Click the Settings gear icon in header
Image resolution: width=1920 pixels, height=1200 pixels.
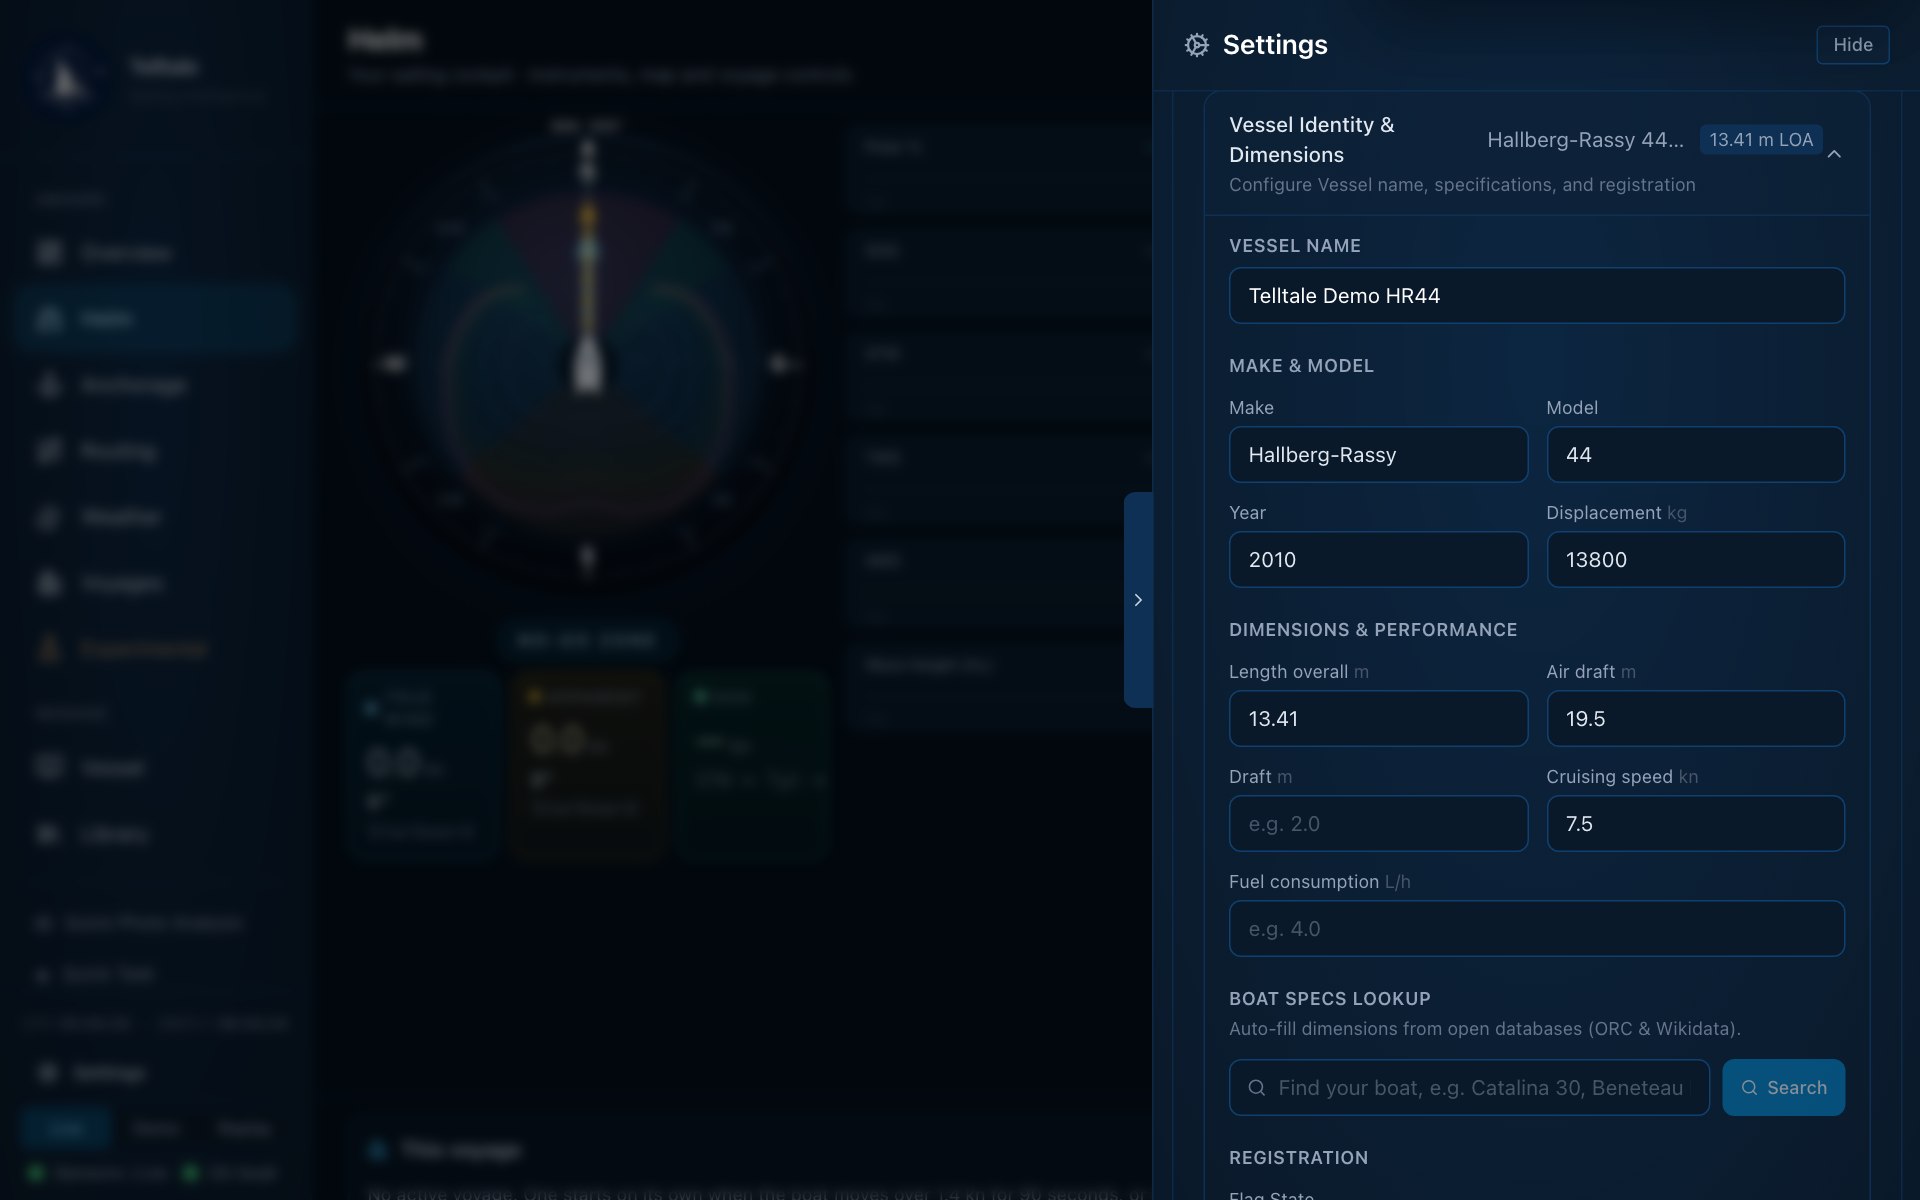click(x=1196, y=45)
